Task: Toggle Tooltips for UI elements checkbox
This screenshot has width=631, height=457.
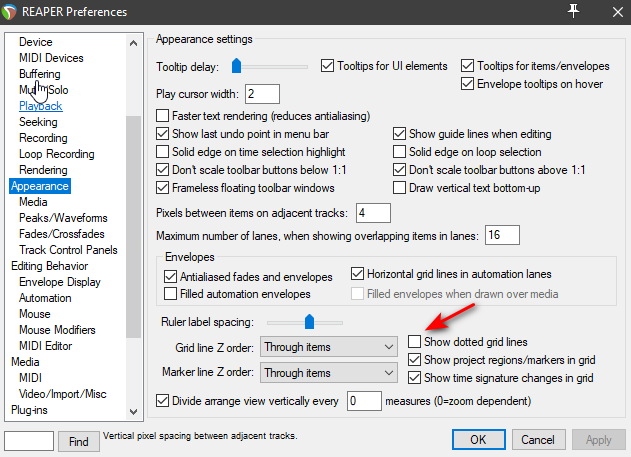Action: coord(327,66)
